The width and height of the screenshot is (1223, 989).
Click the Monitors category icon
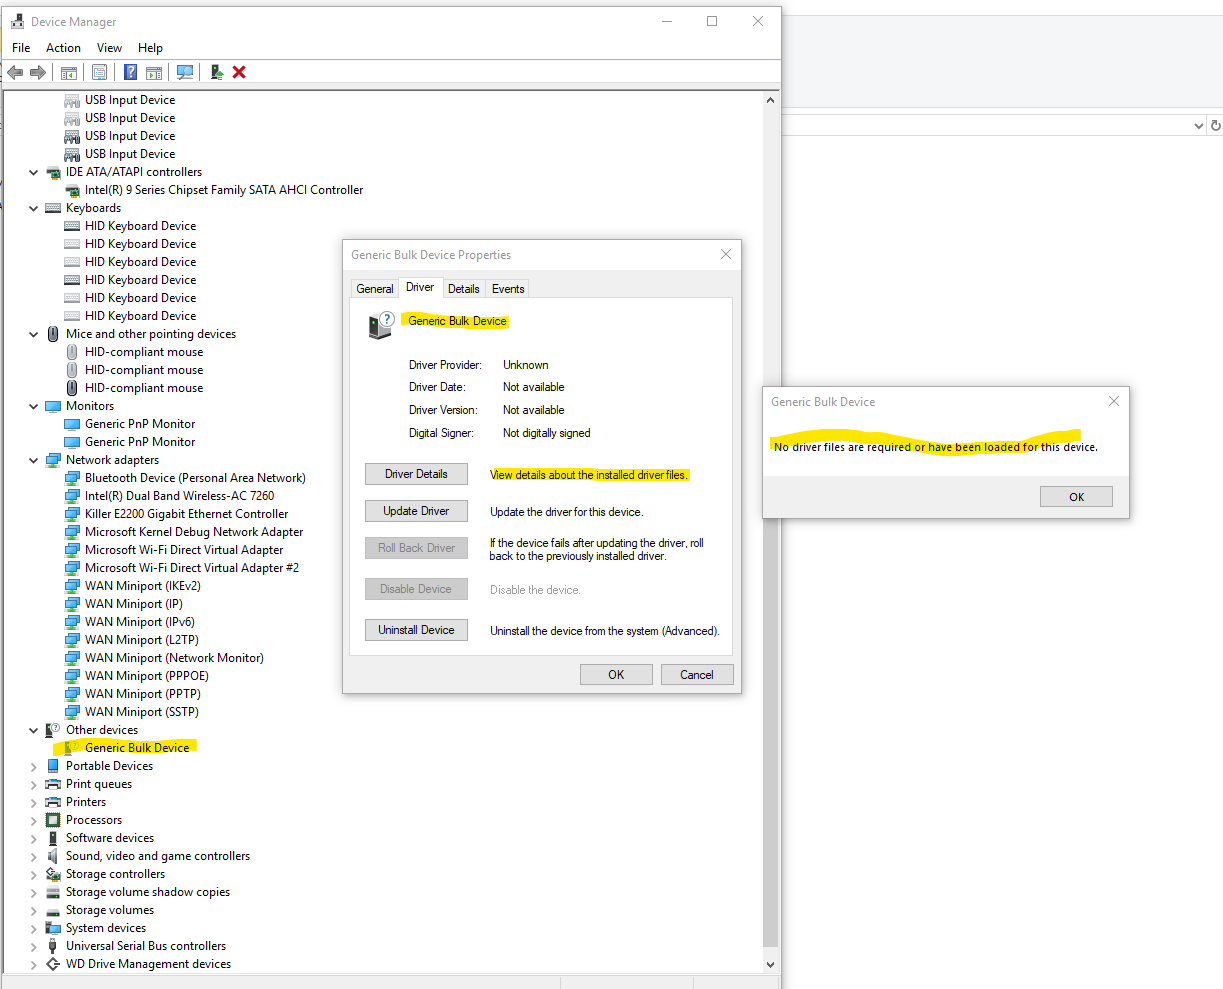(x=53, y=406)
